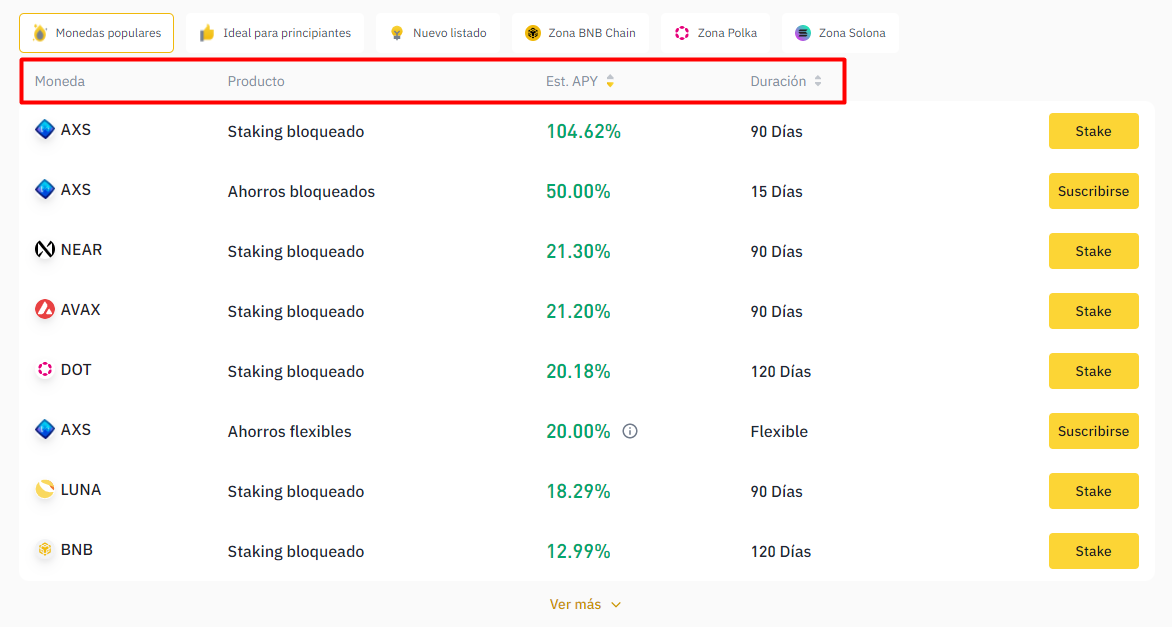Click the Flexible duration value
The image size is (1172, 627).
[779, 431]
